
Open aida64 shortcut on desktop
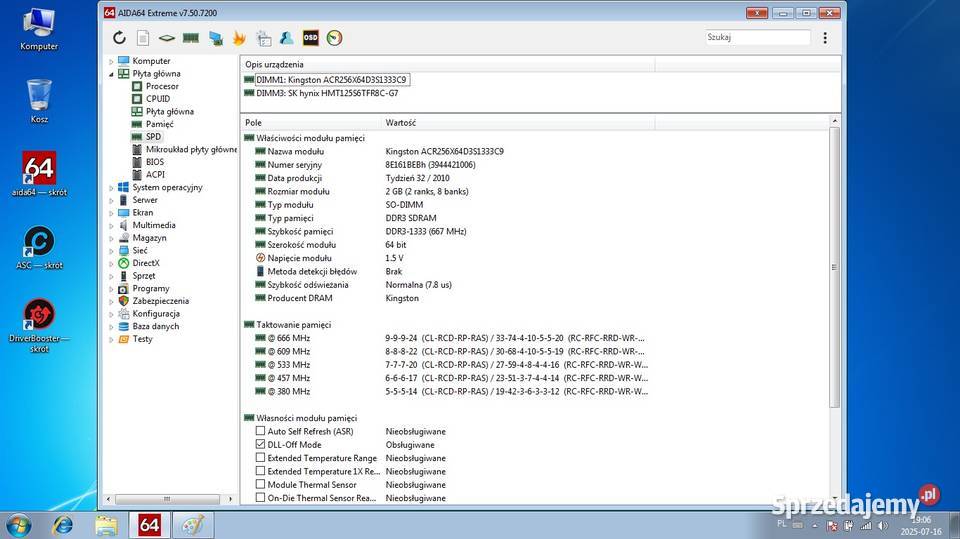[x=39, y=174]
